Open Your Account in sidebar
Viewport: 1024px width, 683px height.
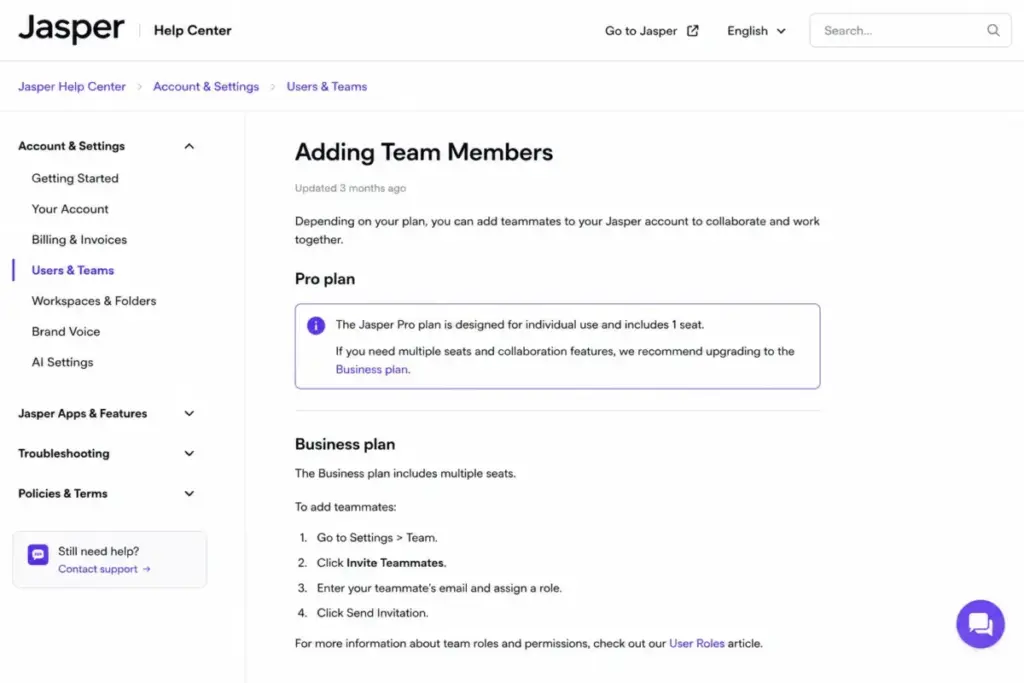70,209
